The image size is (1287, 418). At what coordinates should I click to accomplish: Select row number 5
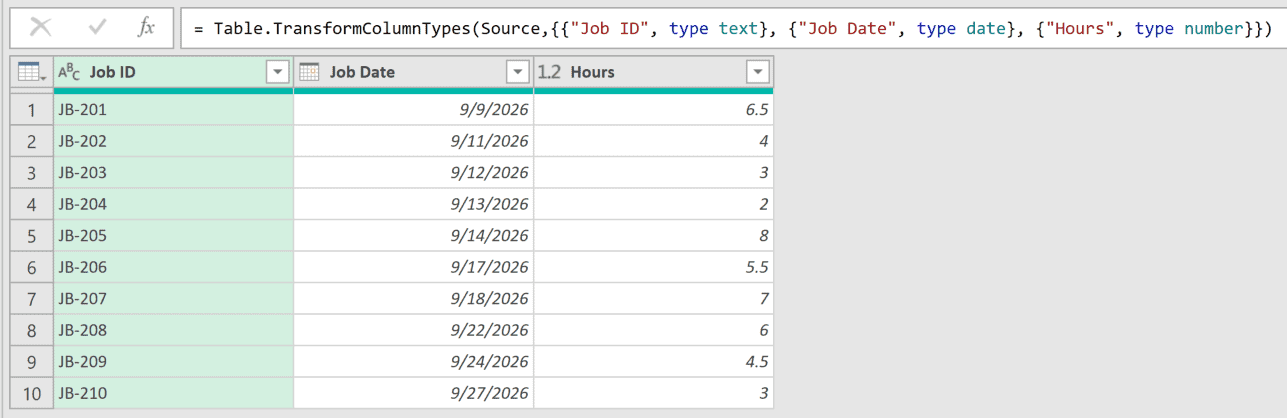click(32, 236)
